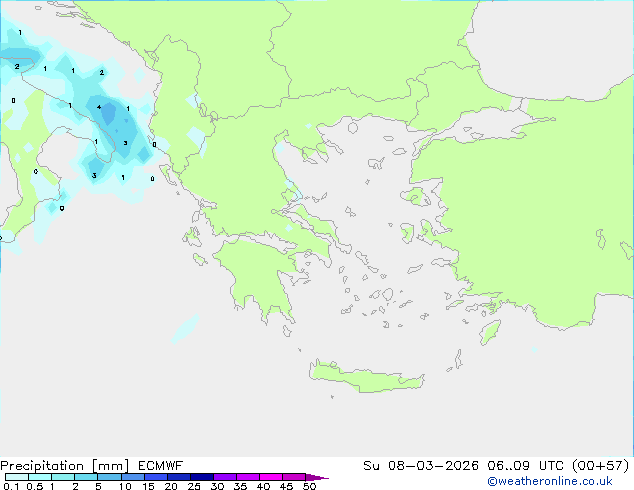Click the 25 mm dark blue legend swatch

coord(202,477)
